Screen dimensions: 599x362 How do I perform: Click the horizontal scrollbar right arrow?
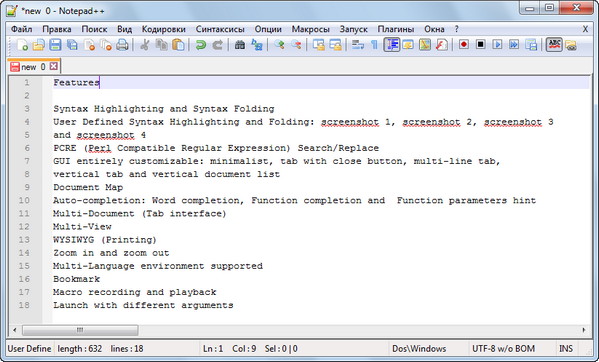tap(584, 330)
